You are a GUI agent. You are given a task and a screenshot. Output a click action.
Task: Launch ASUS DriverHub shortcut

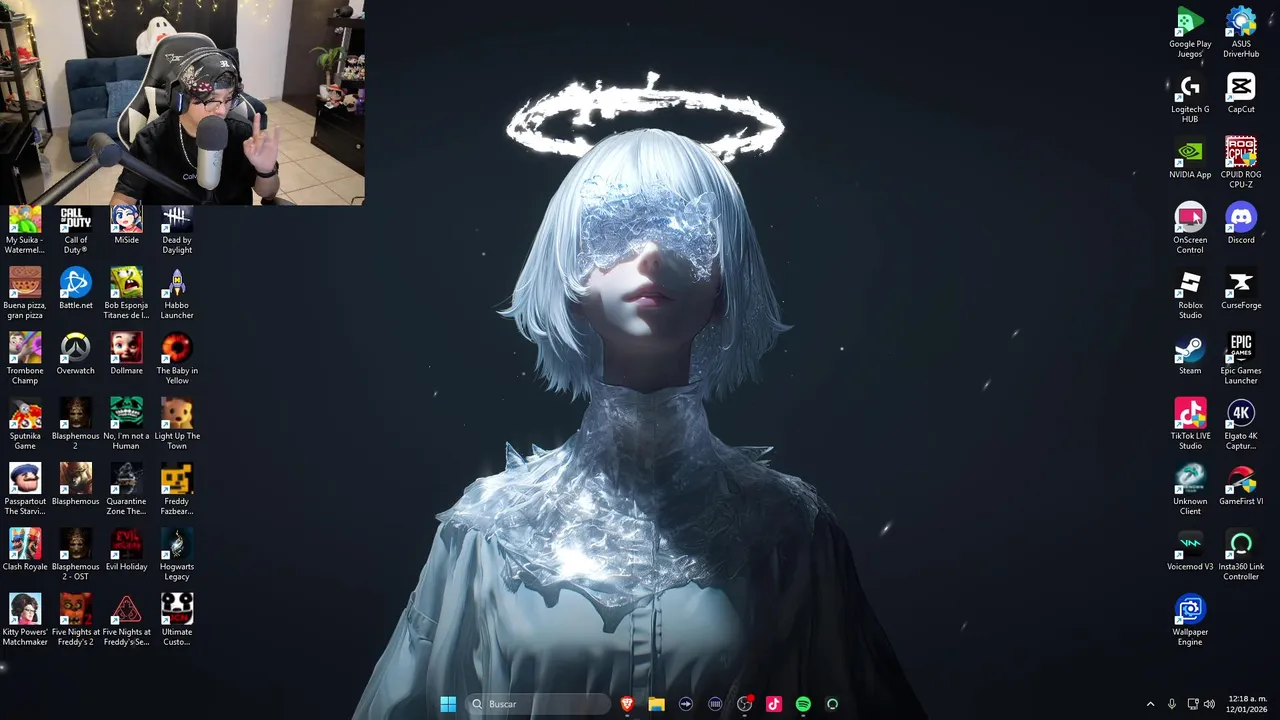(1241, 33)
